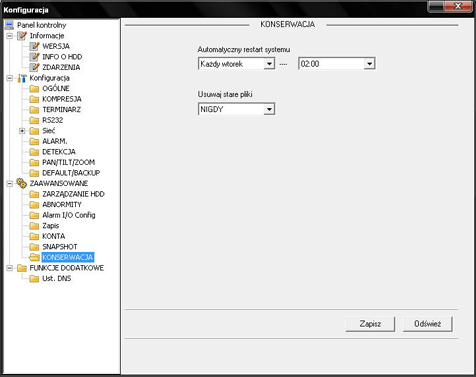Click the Zapisz button
The width and height of the screenshot is (476, 377).
tap(370, 324)
